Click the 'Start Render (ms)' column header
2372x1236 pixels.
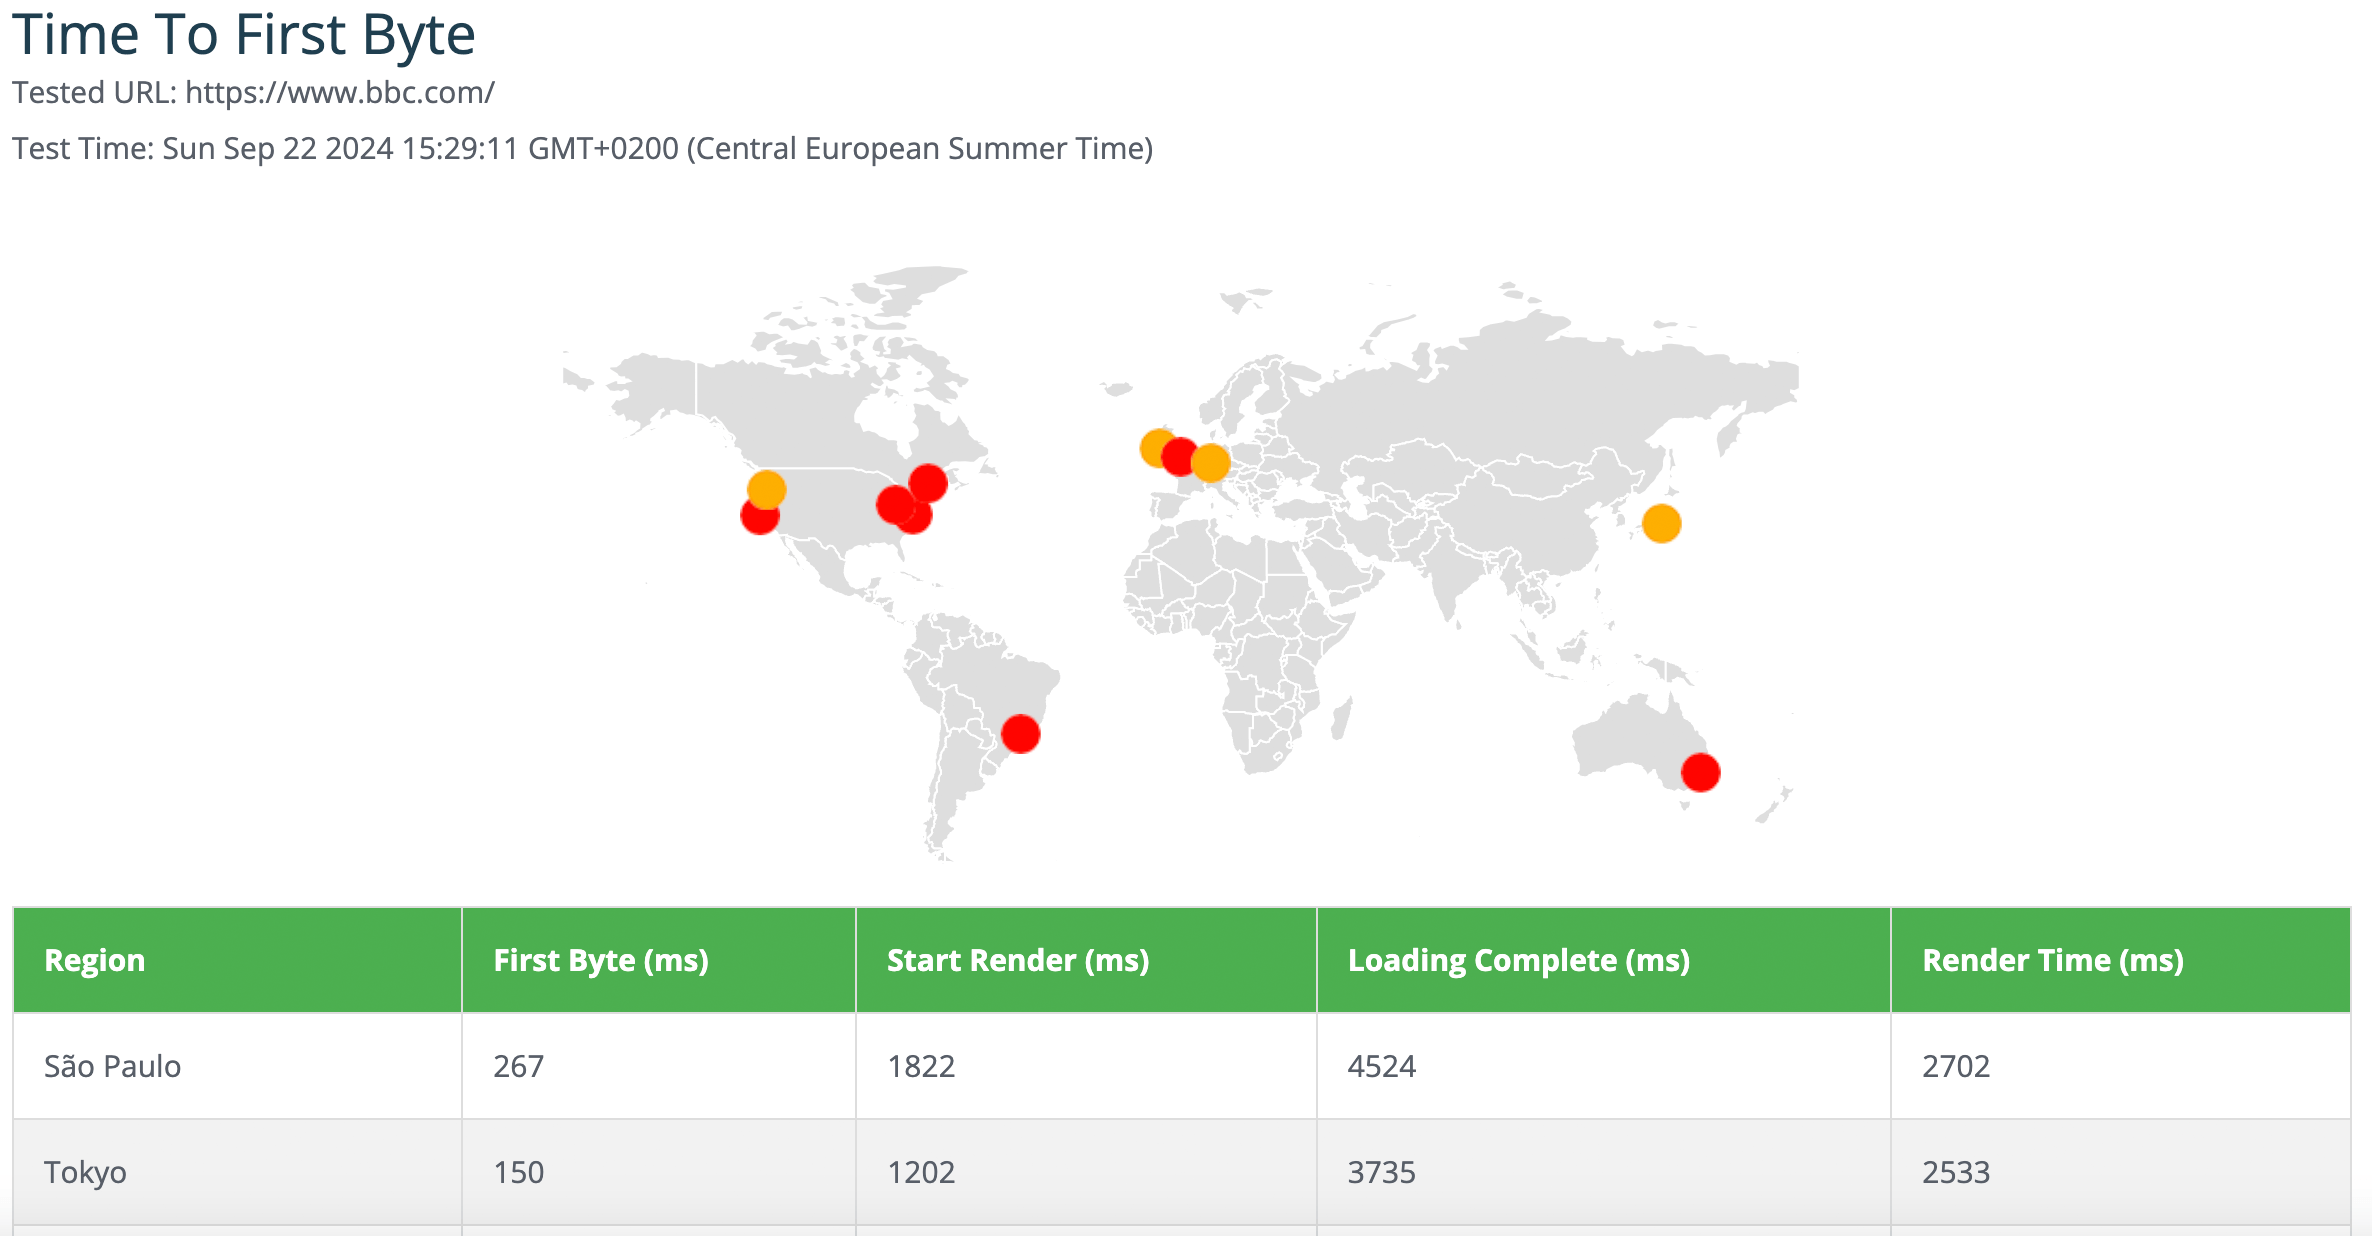(x=1086, y=960)
